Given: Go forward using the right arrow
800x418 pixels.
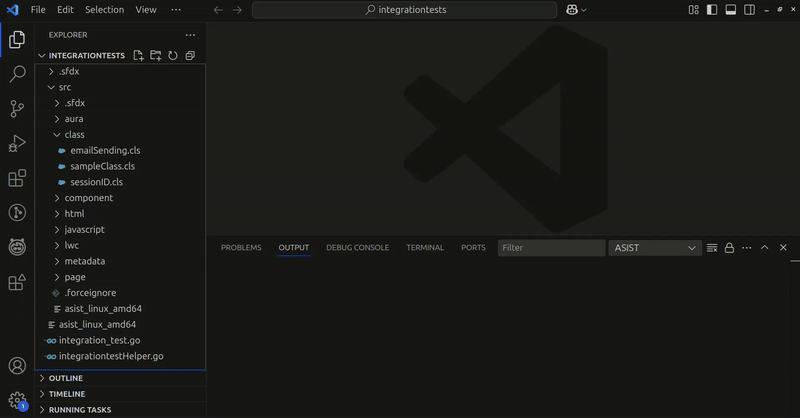Looking at the screenshot, I should click(x=237, y=10).
